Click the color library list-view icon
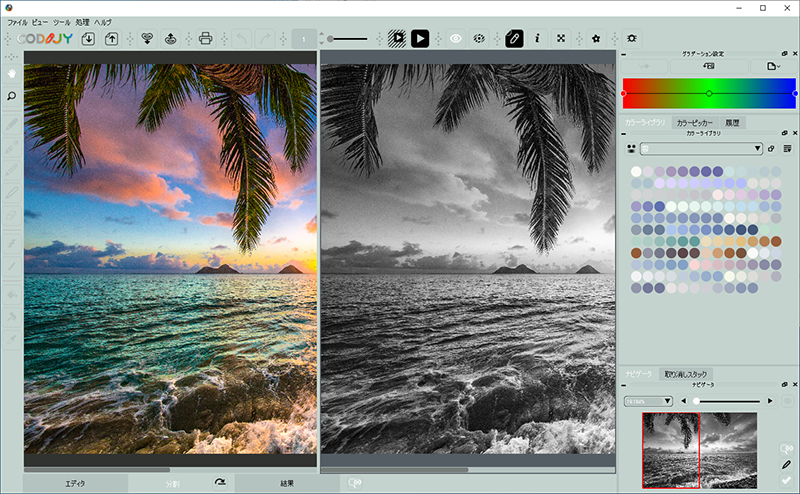 pos(788,149)
